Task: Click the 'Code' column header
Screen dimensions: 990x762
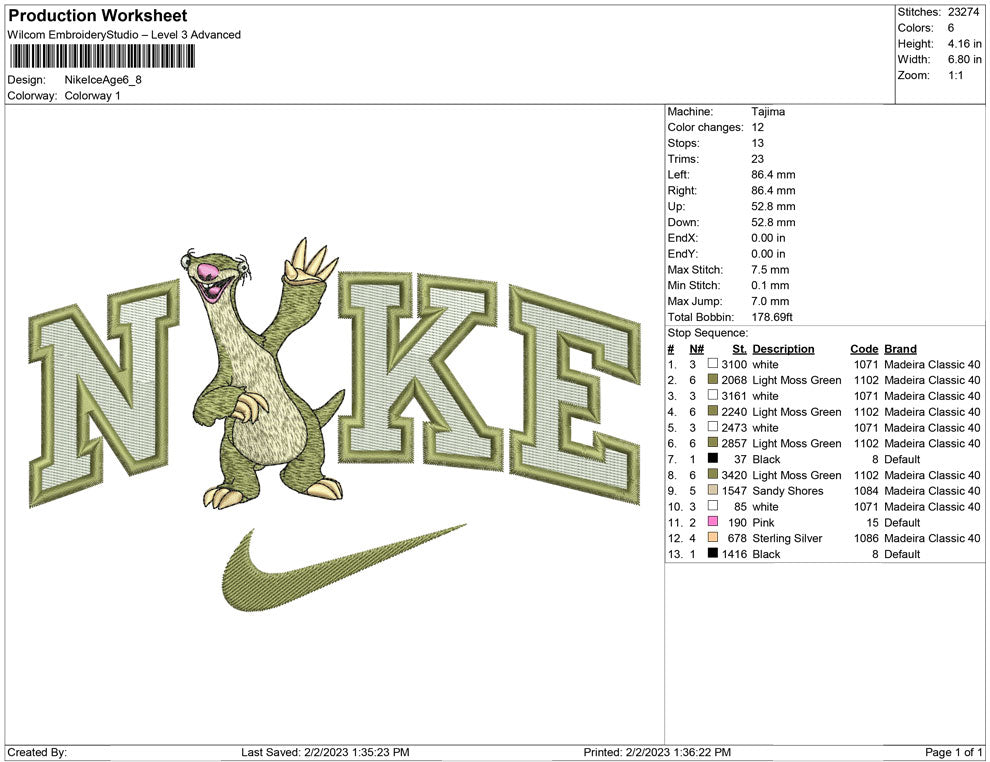Action: [x=864, y=349]
